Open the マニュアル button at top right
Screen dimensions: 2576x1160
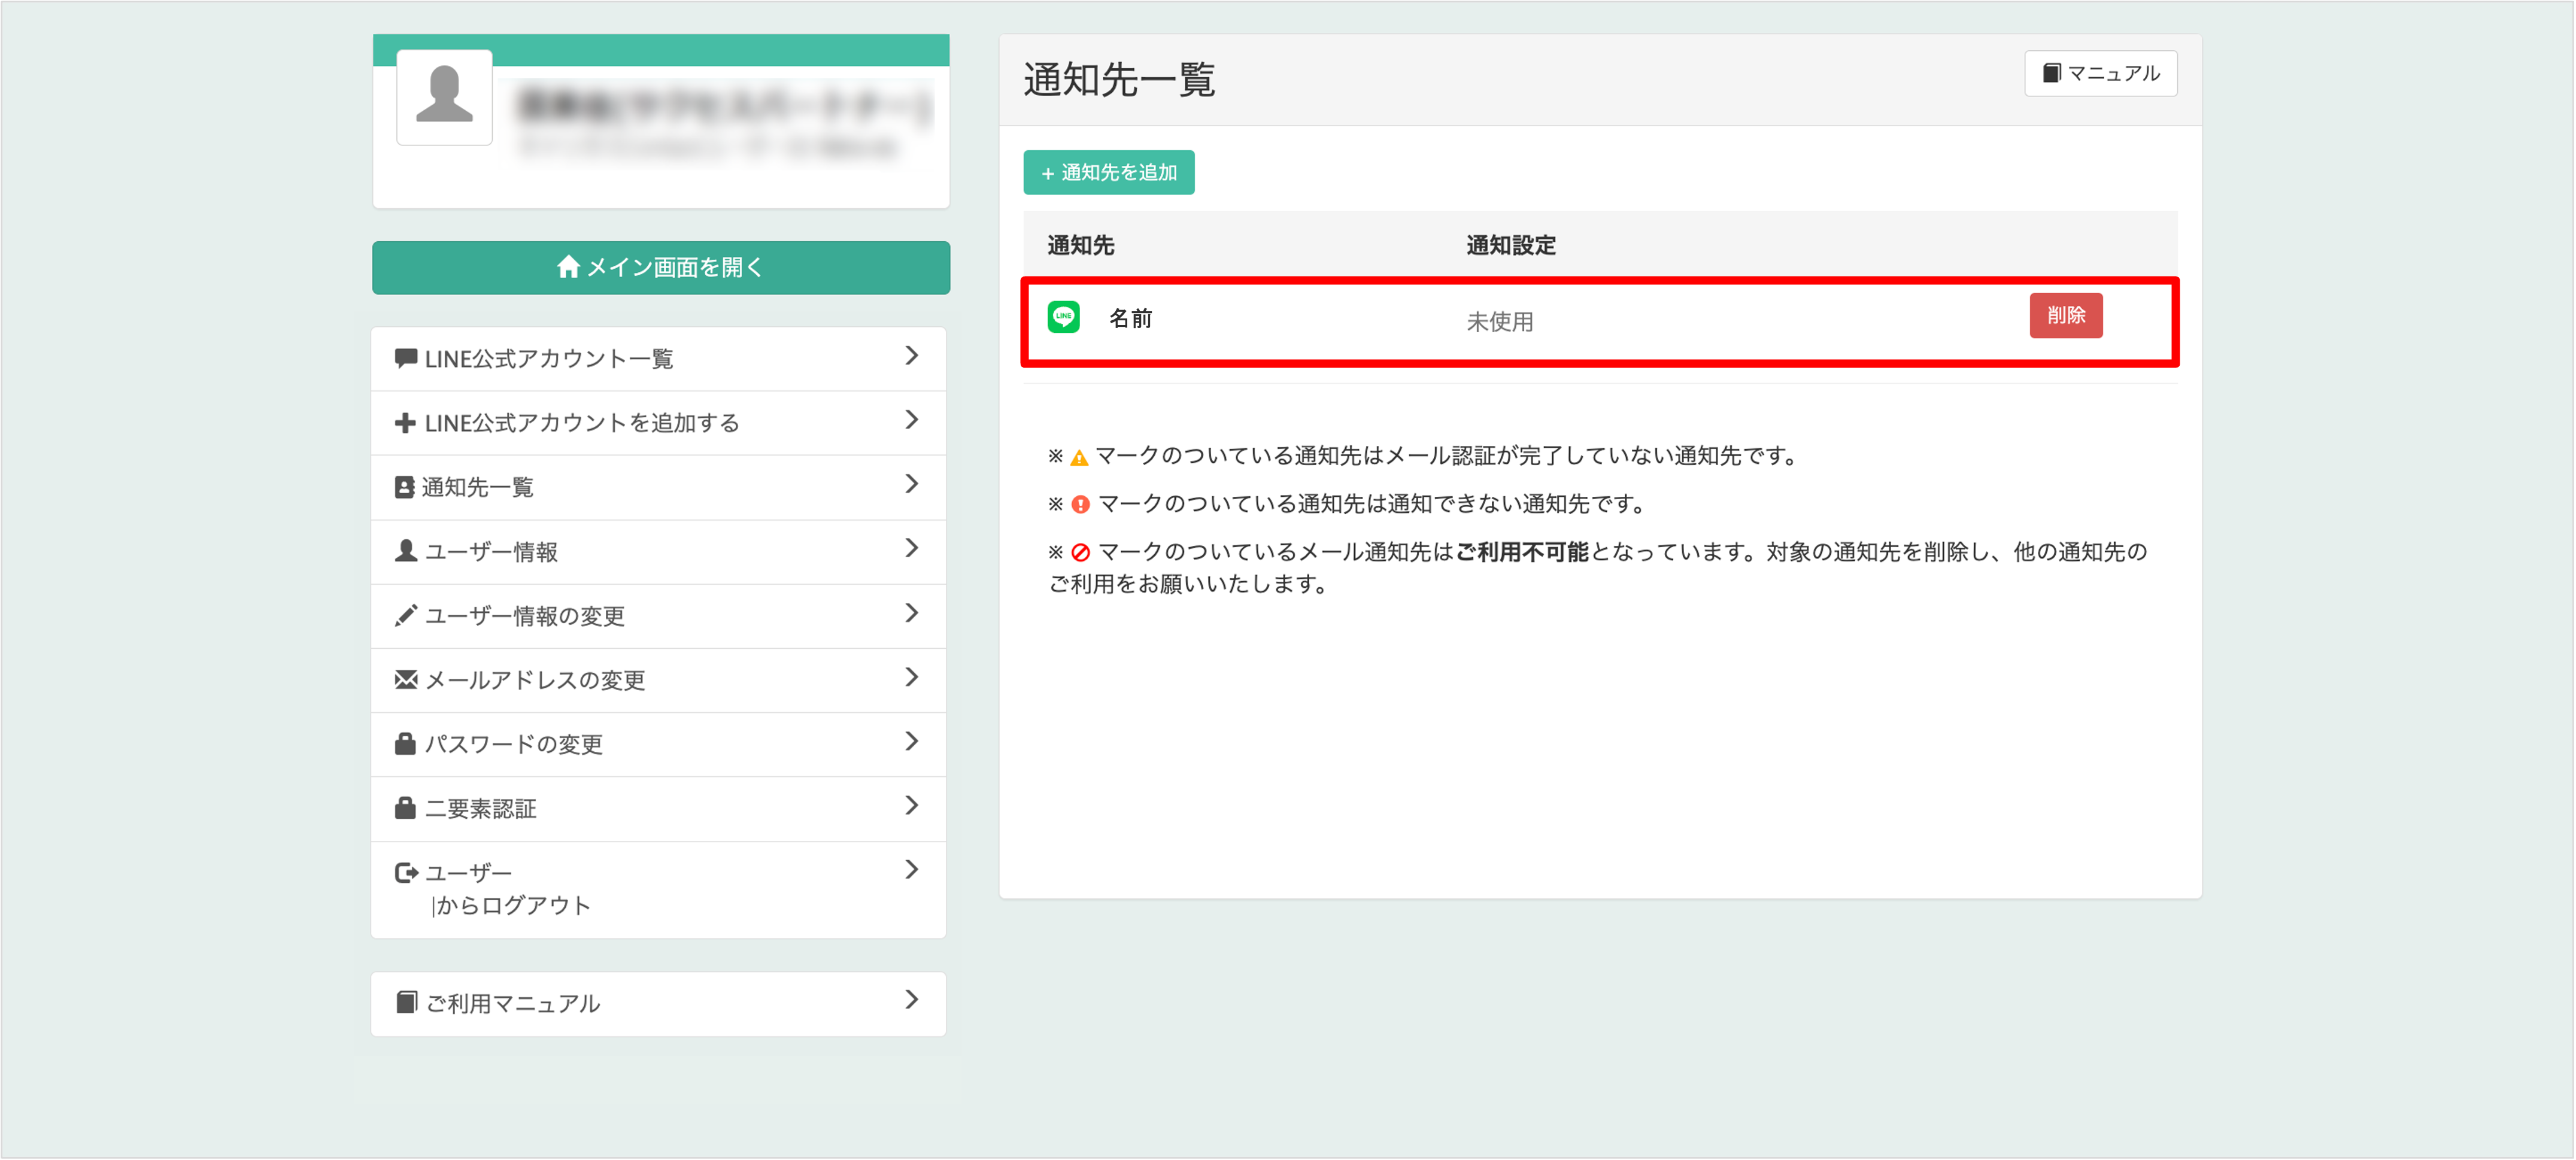tap(2100, 73)
